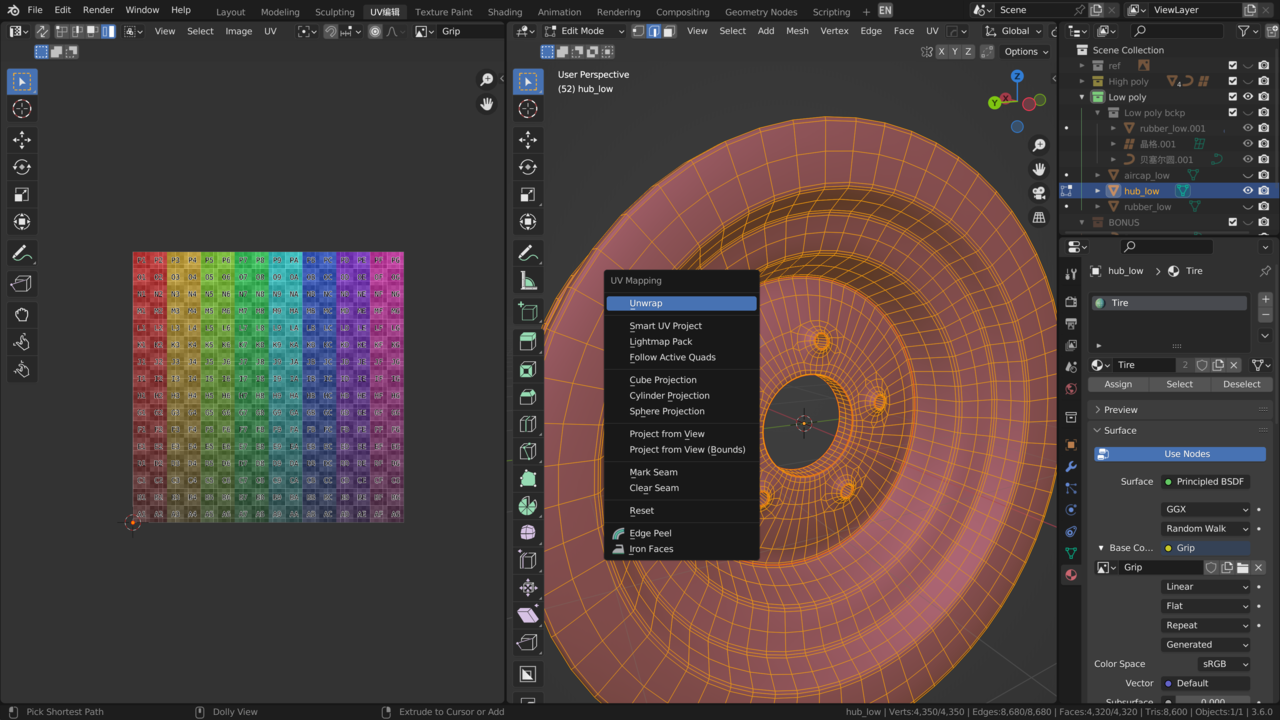
Task: Switch perspective/orthographic with the grid gizmo
Action: 1039,217
